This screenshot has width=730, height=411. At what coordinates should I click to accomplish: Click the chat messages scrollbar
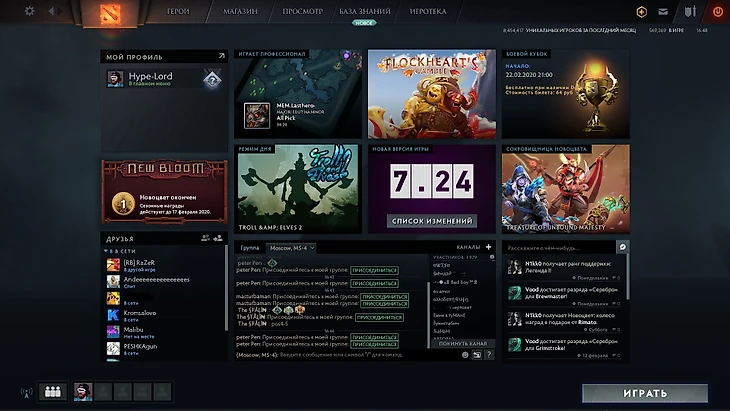pos(428,314)
